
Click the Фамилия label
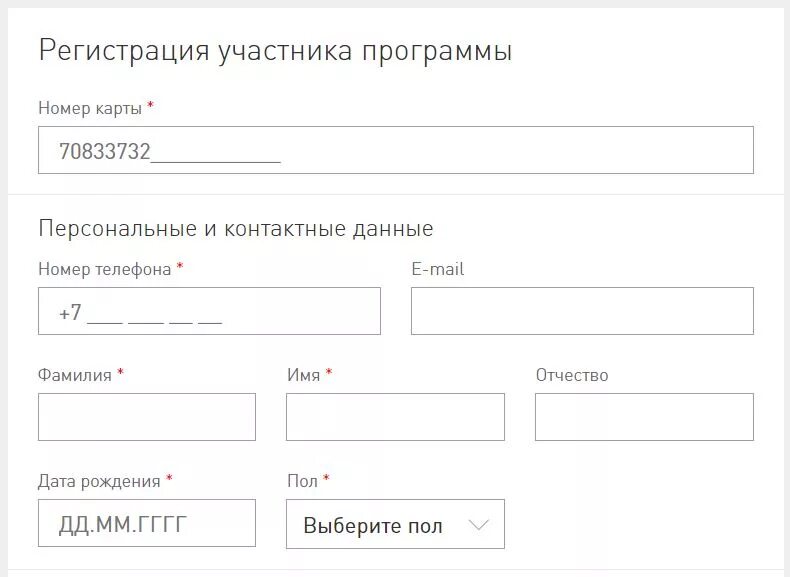[x=75, y=376]
